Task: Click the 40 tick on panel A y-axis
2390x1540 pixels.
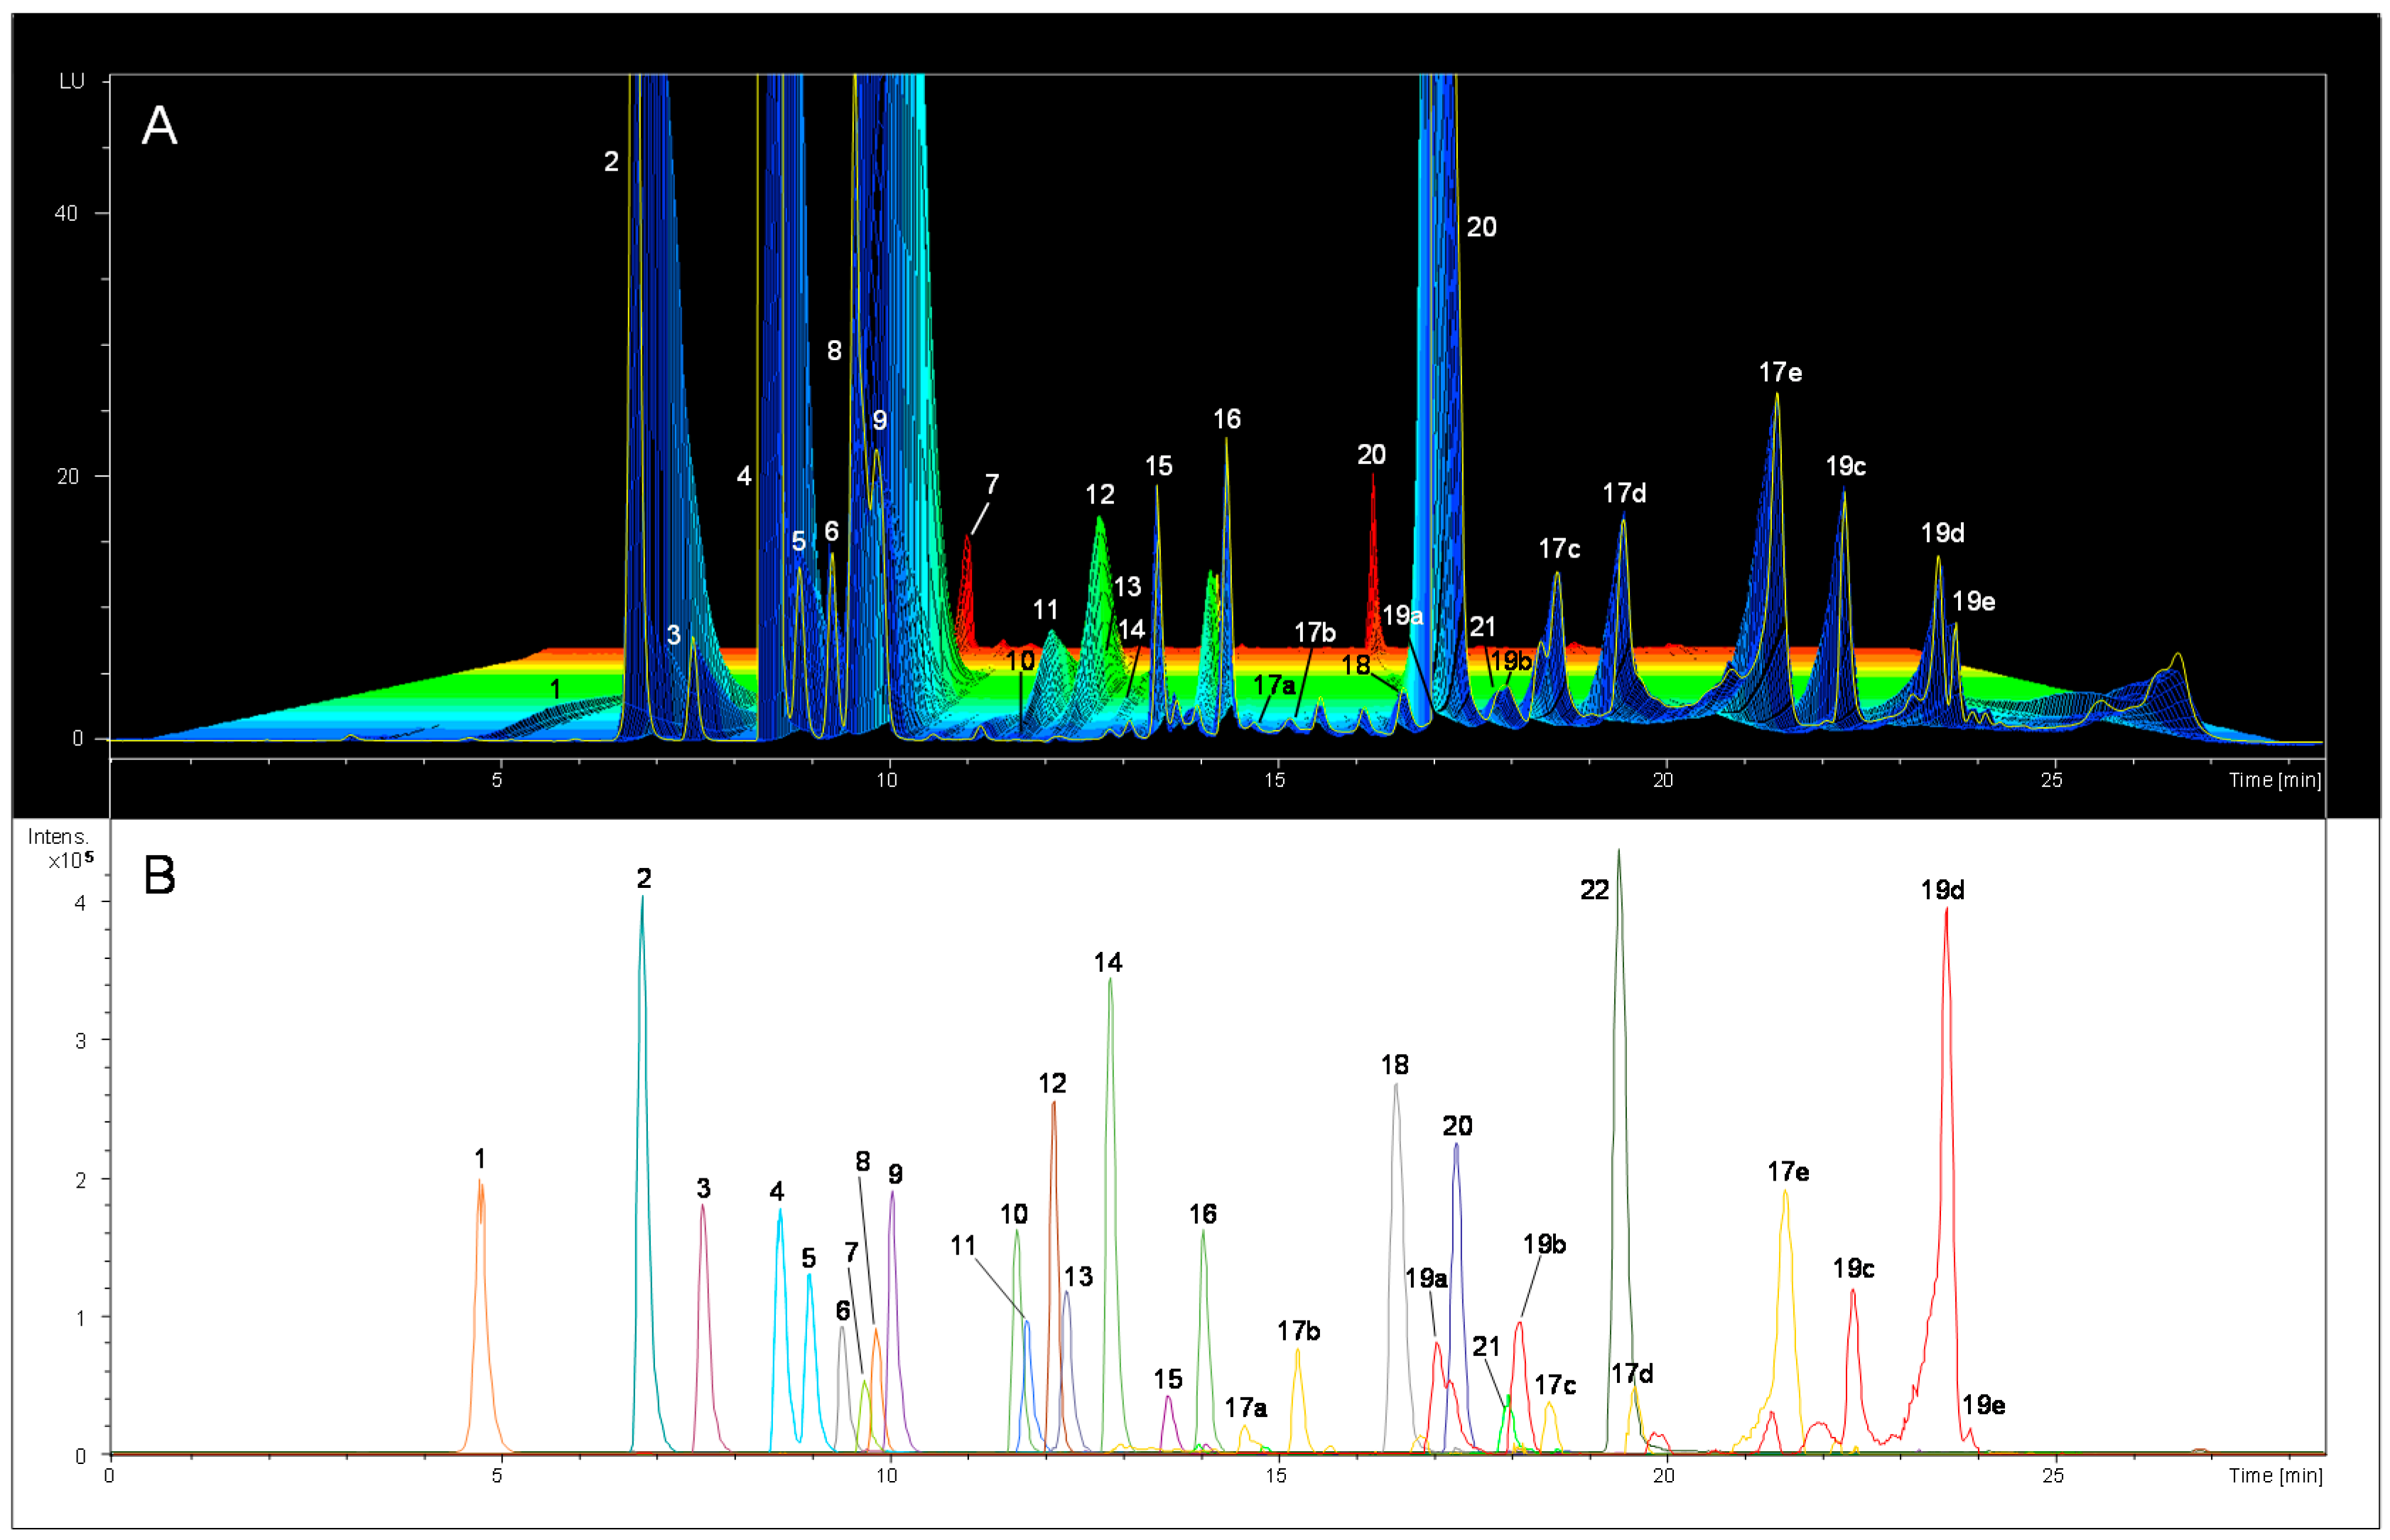Action: [65, 213]
